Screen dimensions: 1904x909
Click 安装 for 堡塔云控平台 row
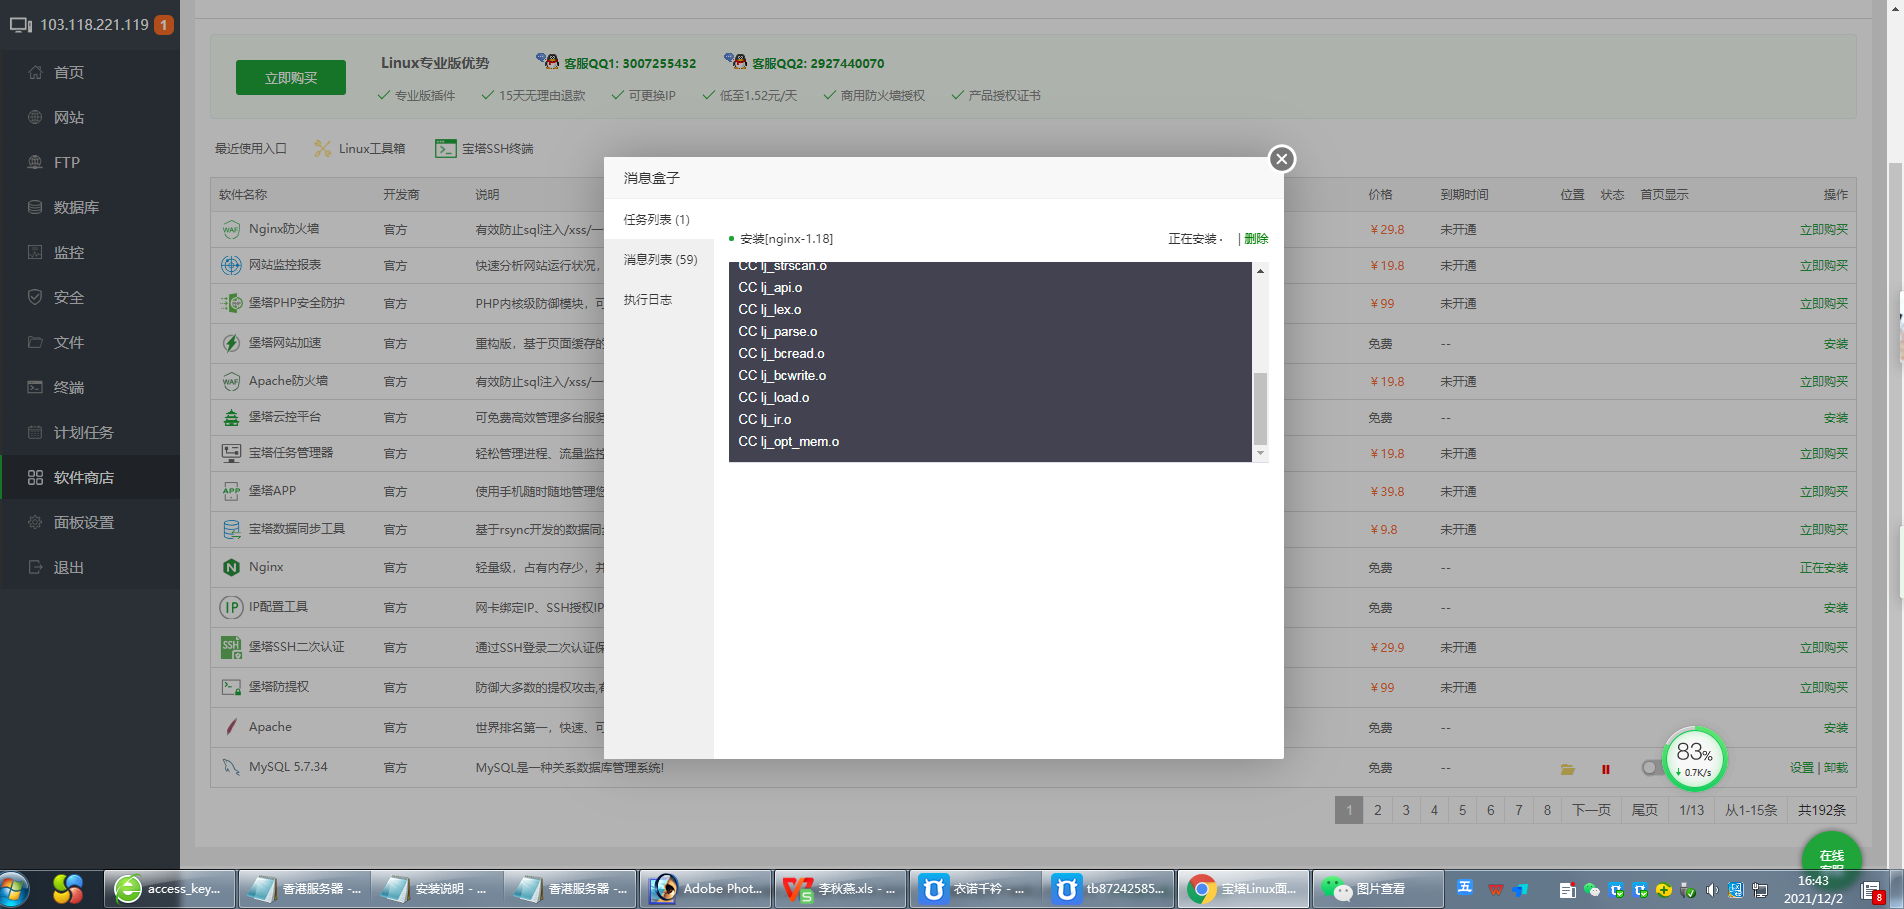(1836, 417)
